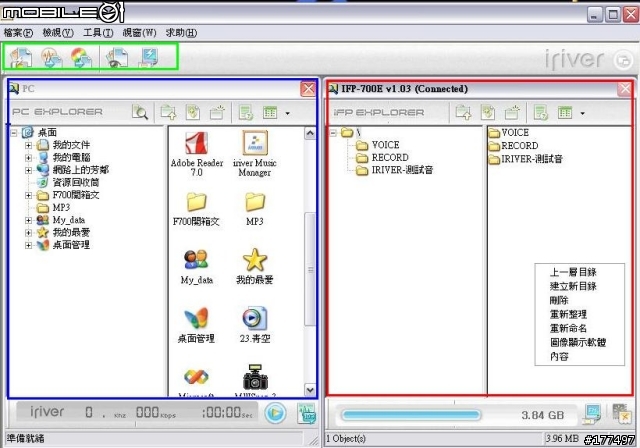Screen dimensions: 640x448
Task: Choose 重新命名 in the context menu
Action: click(568, 328)
